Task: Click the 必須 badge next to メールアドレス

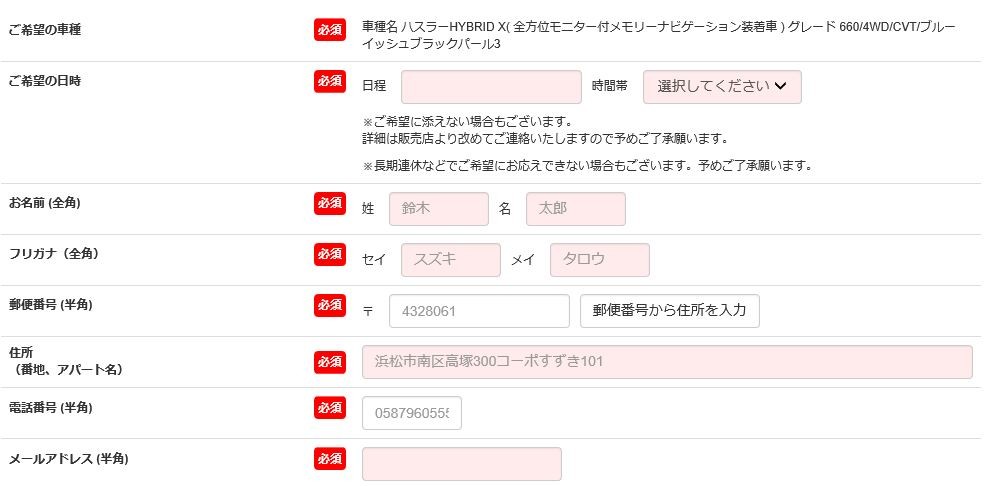Action: [x=330, y=458]
